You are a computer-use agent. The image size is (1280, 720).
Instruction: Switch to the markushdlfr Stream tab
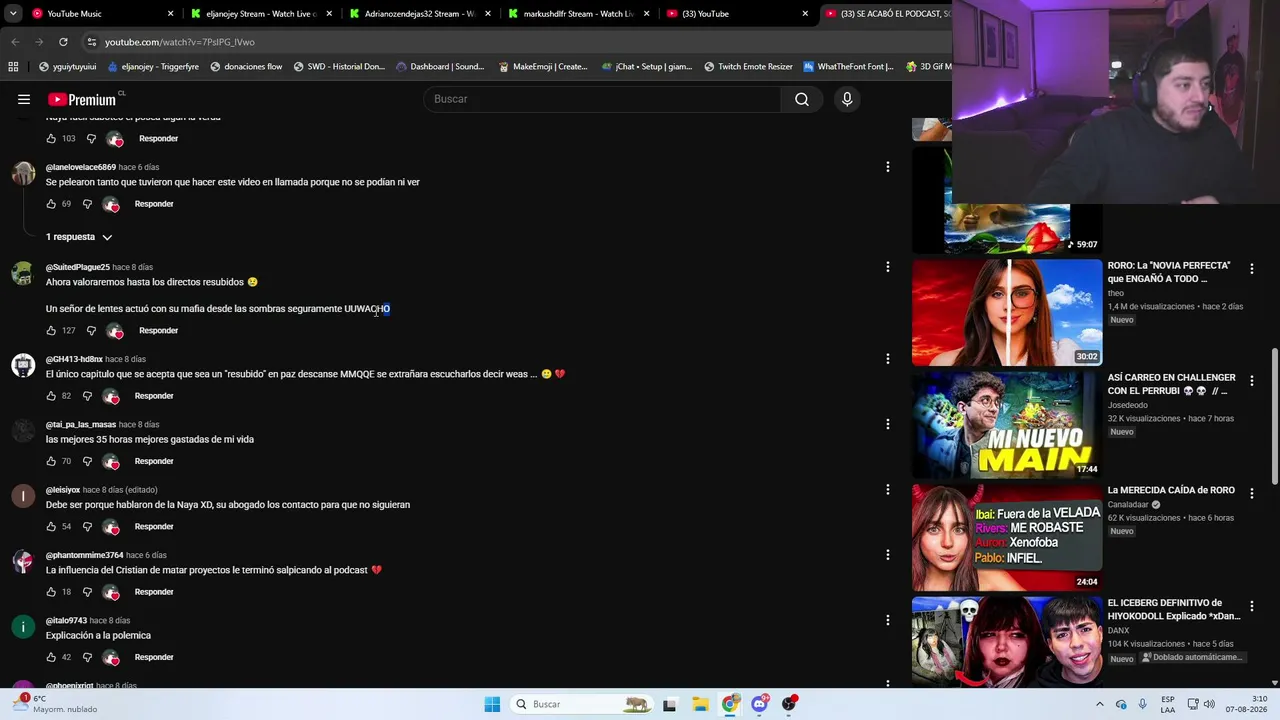(578, 14)
